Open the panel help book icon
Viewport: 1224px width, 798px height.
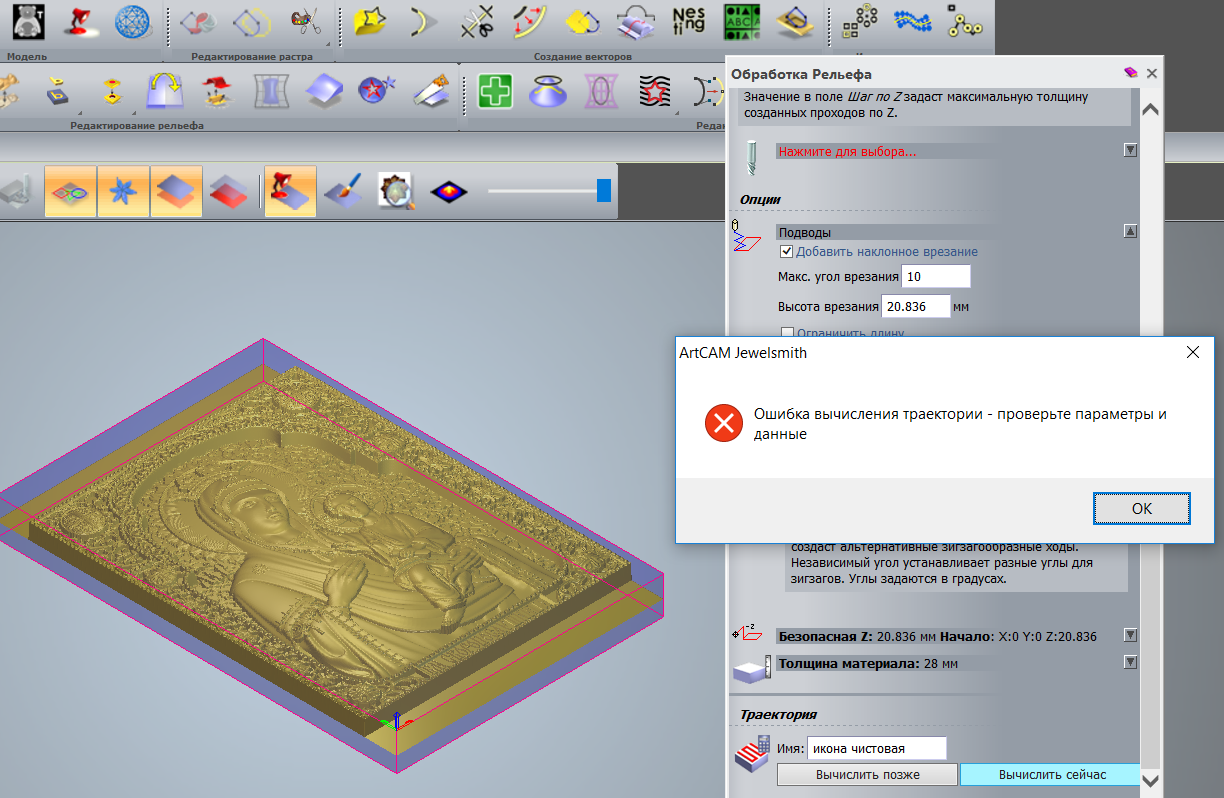tap(1131, 73)
